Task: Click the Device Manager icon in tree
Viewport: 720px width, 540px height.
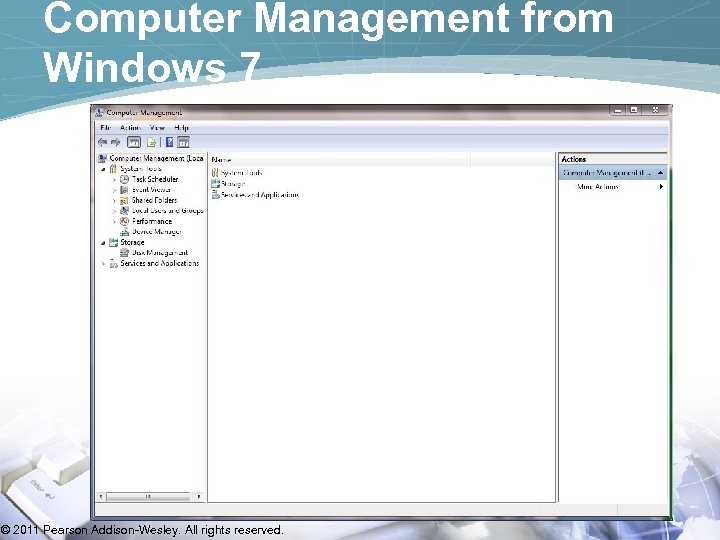Action: 124,232
